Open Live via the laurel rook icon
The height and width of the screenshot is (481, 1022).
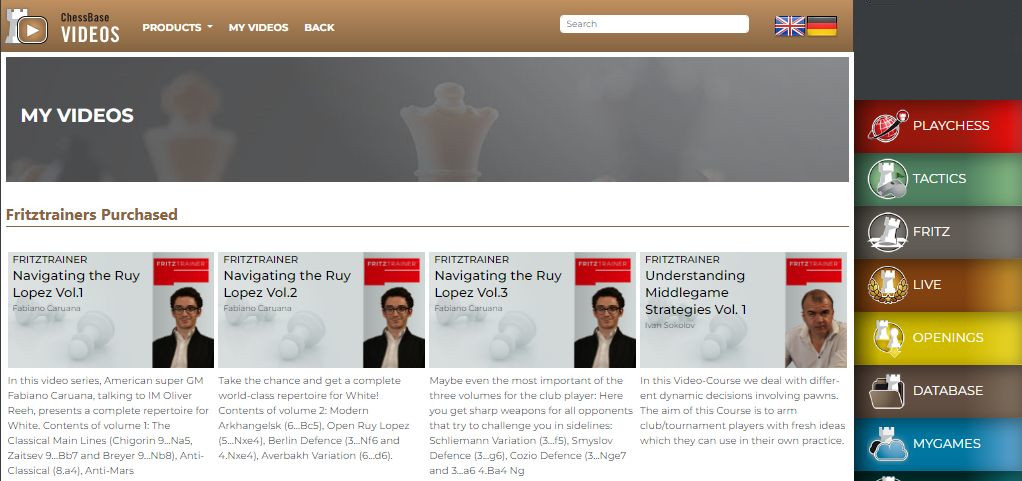[x=888, y=285]
